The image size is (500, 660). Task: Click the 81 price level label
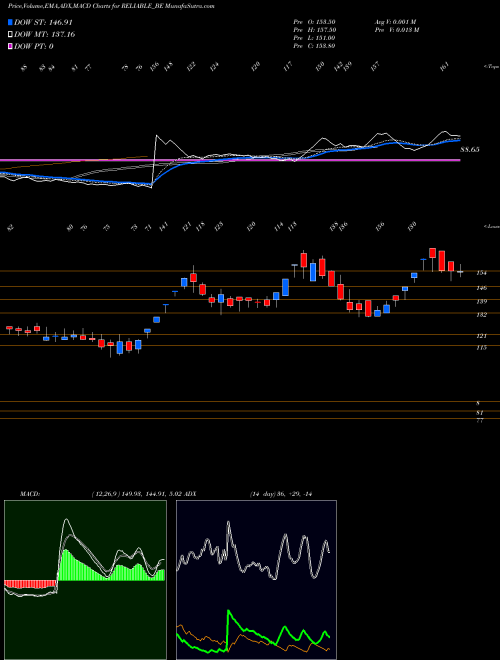click(480, 413)
